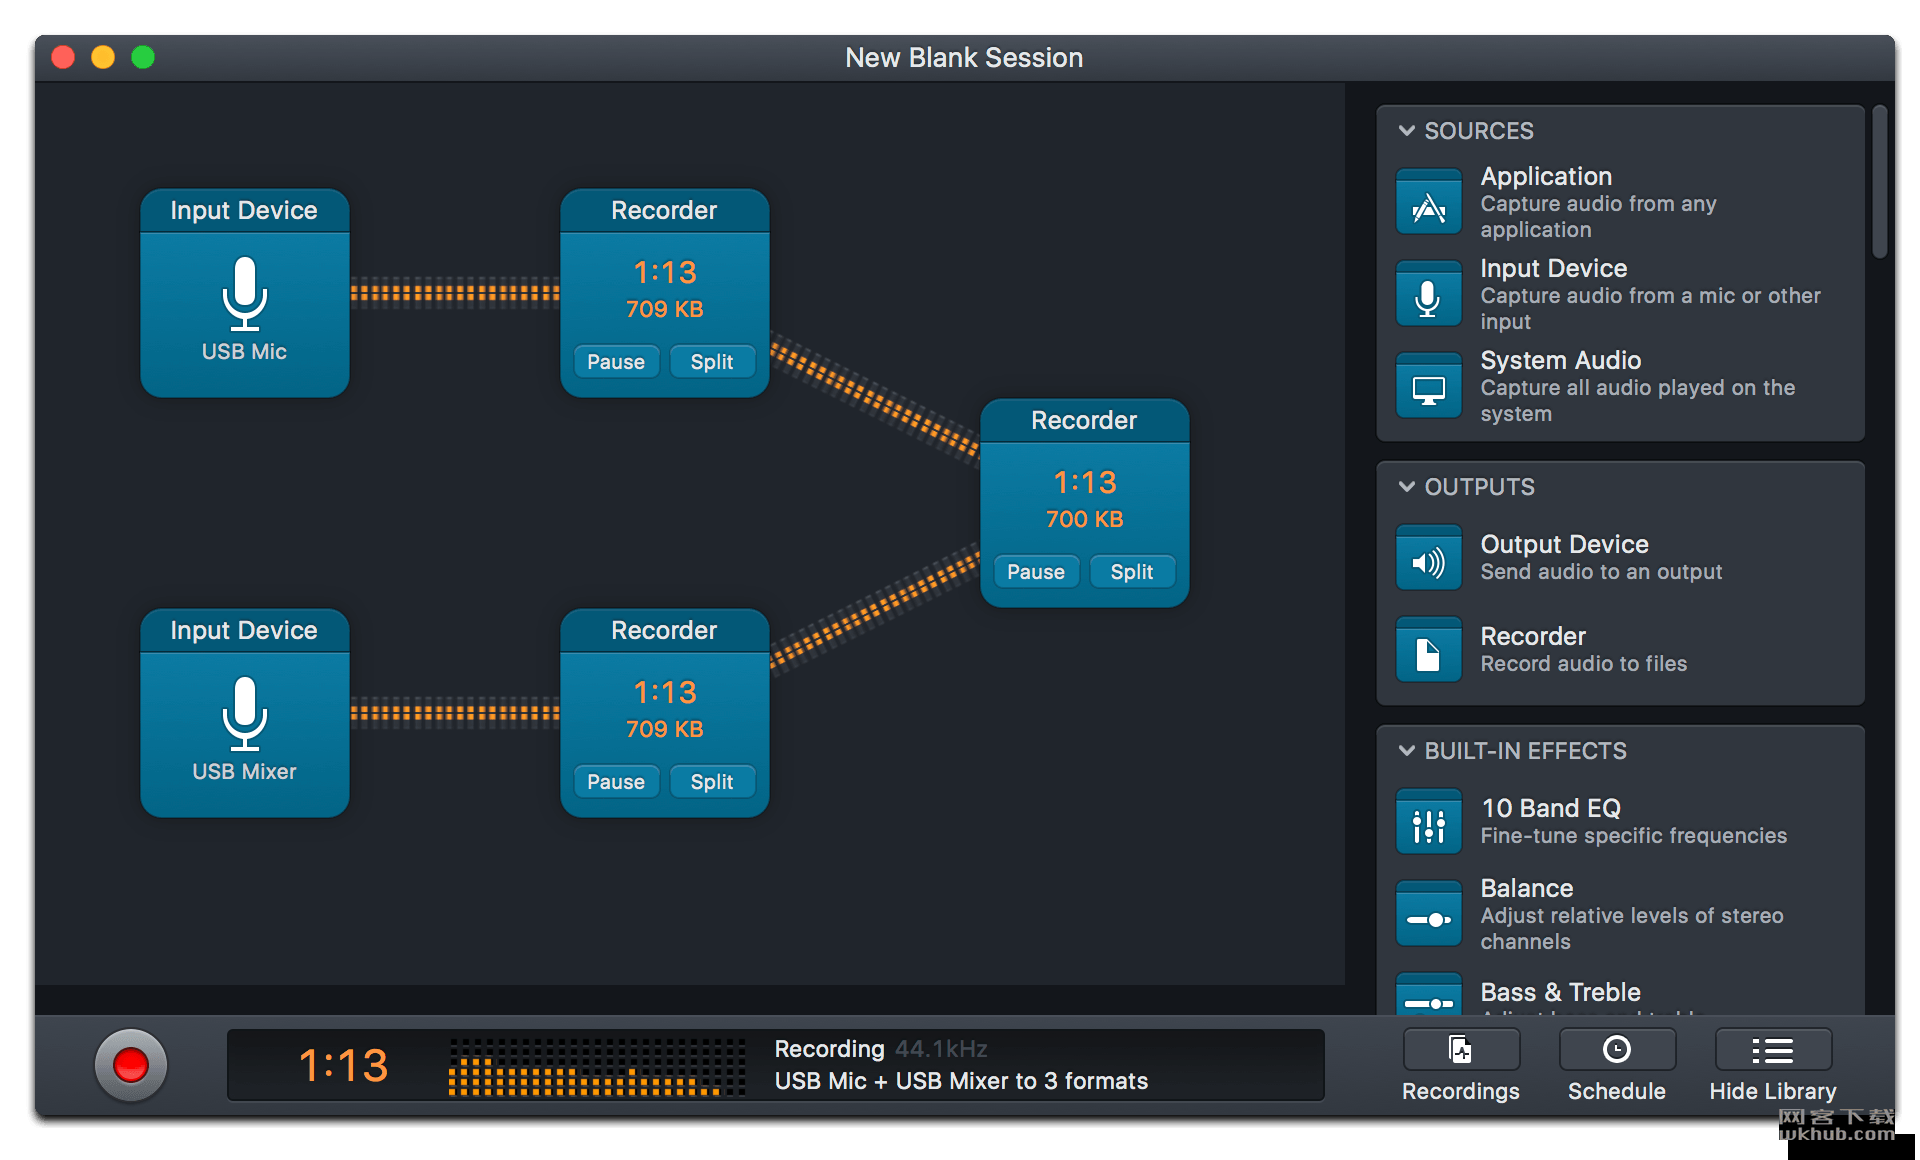Click the Balance effect icon

[x=1428, y=915]
